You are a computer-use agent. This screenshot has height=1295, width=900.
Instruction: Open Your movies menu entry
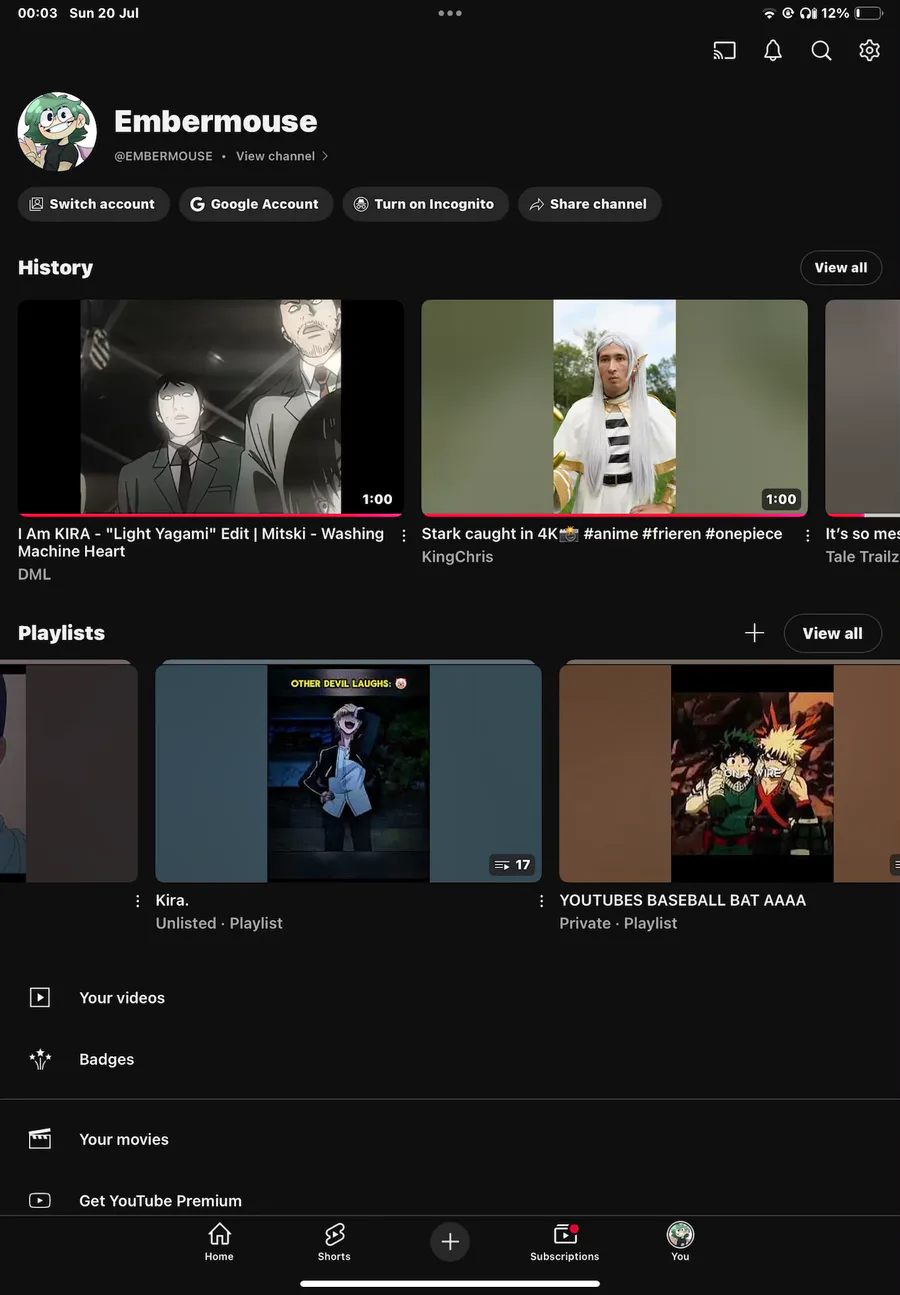click(x=450, y=1139)
